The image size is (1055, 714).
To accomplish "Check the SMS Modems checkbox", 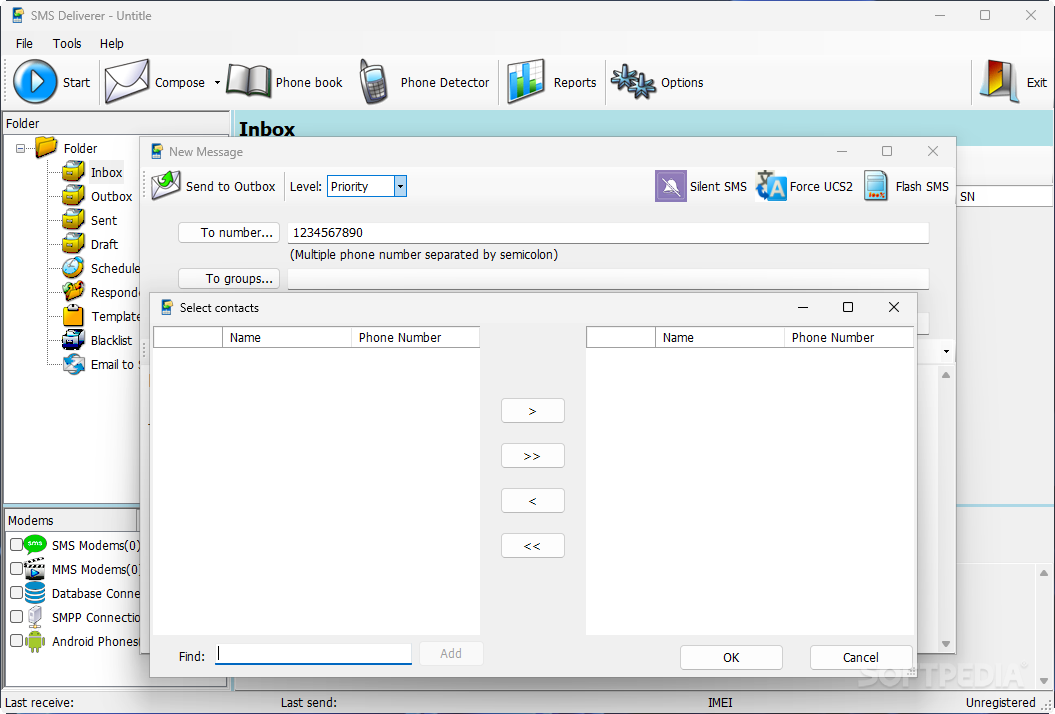I will [x=16, y=544].
